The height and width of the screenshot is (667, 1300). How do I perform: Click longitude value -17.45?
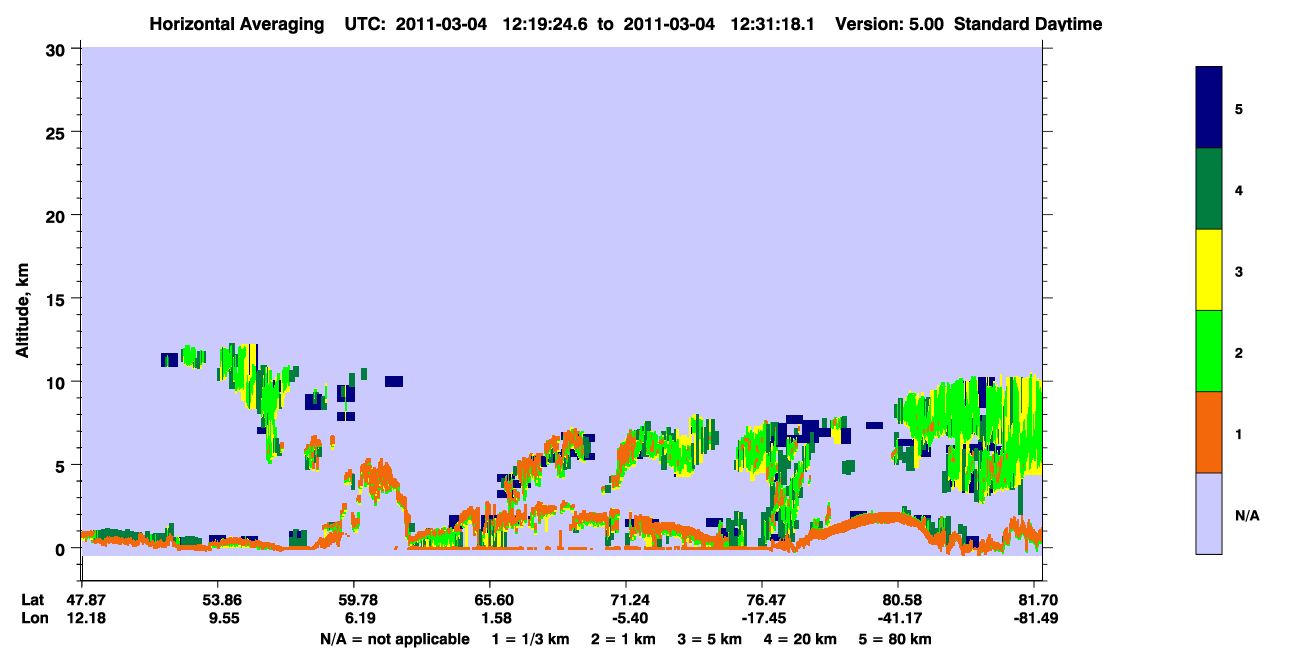(x=763, y=618)
